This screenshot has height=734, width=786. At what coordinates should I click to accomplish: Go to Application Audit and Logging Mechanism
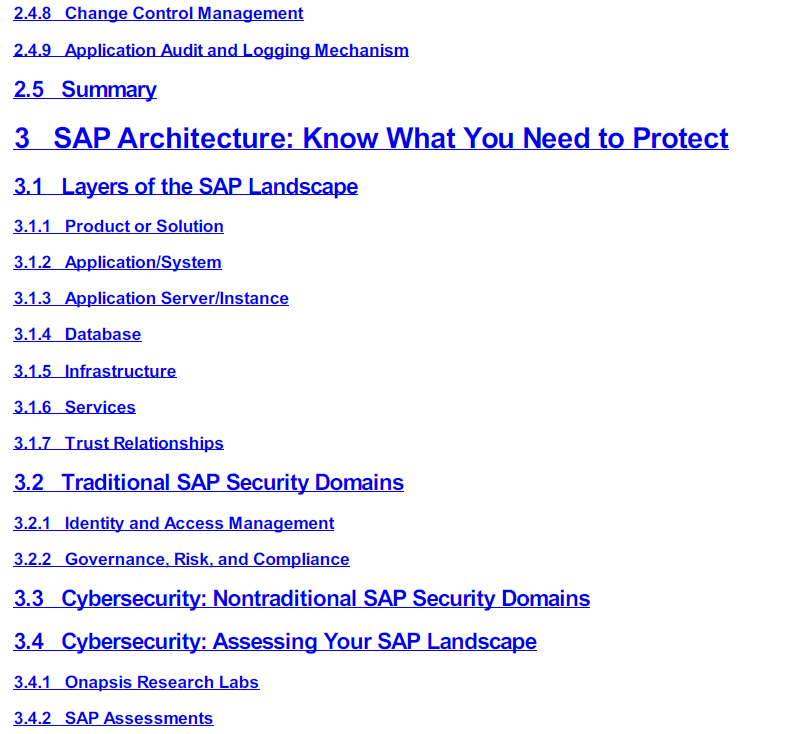(236, 50)
